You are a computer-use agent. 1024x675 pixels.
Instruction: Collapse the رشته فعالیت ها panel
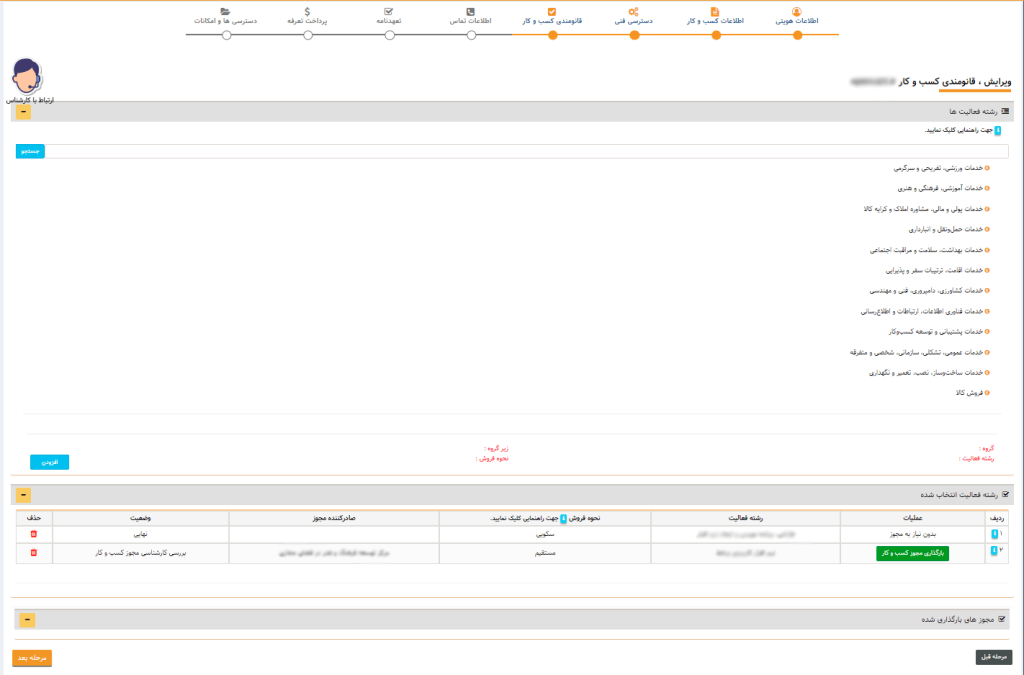[x=24, y=111]
